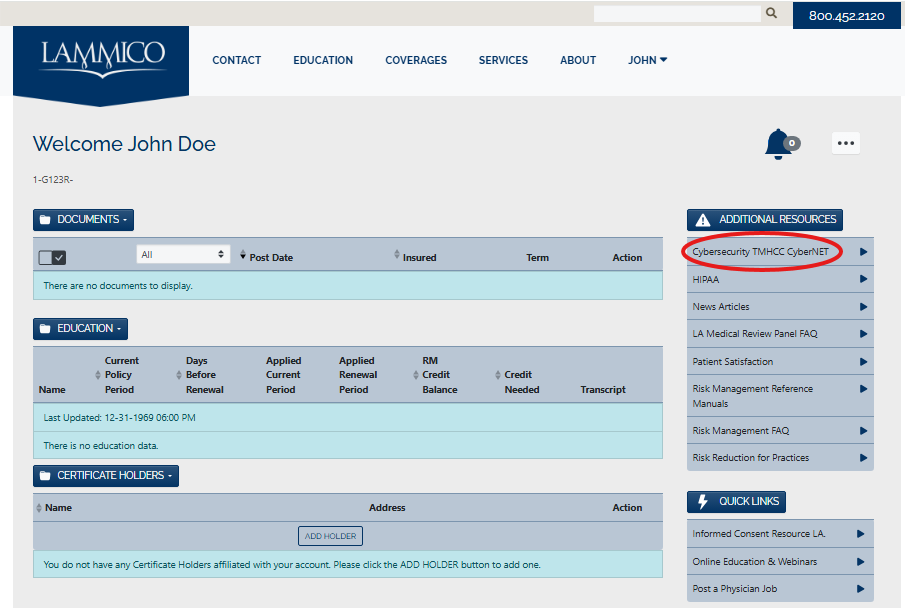Image resolution: width=905 pixels, height=608 pixels.
Task: Open the COVERAGES menu
Action: [x=416, y=60]
